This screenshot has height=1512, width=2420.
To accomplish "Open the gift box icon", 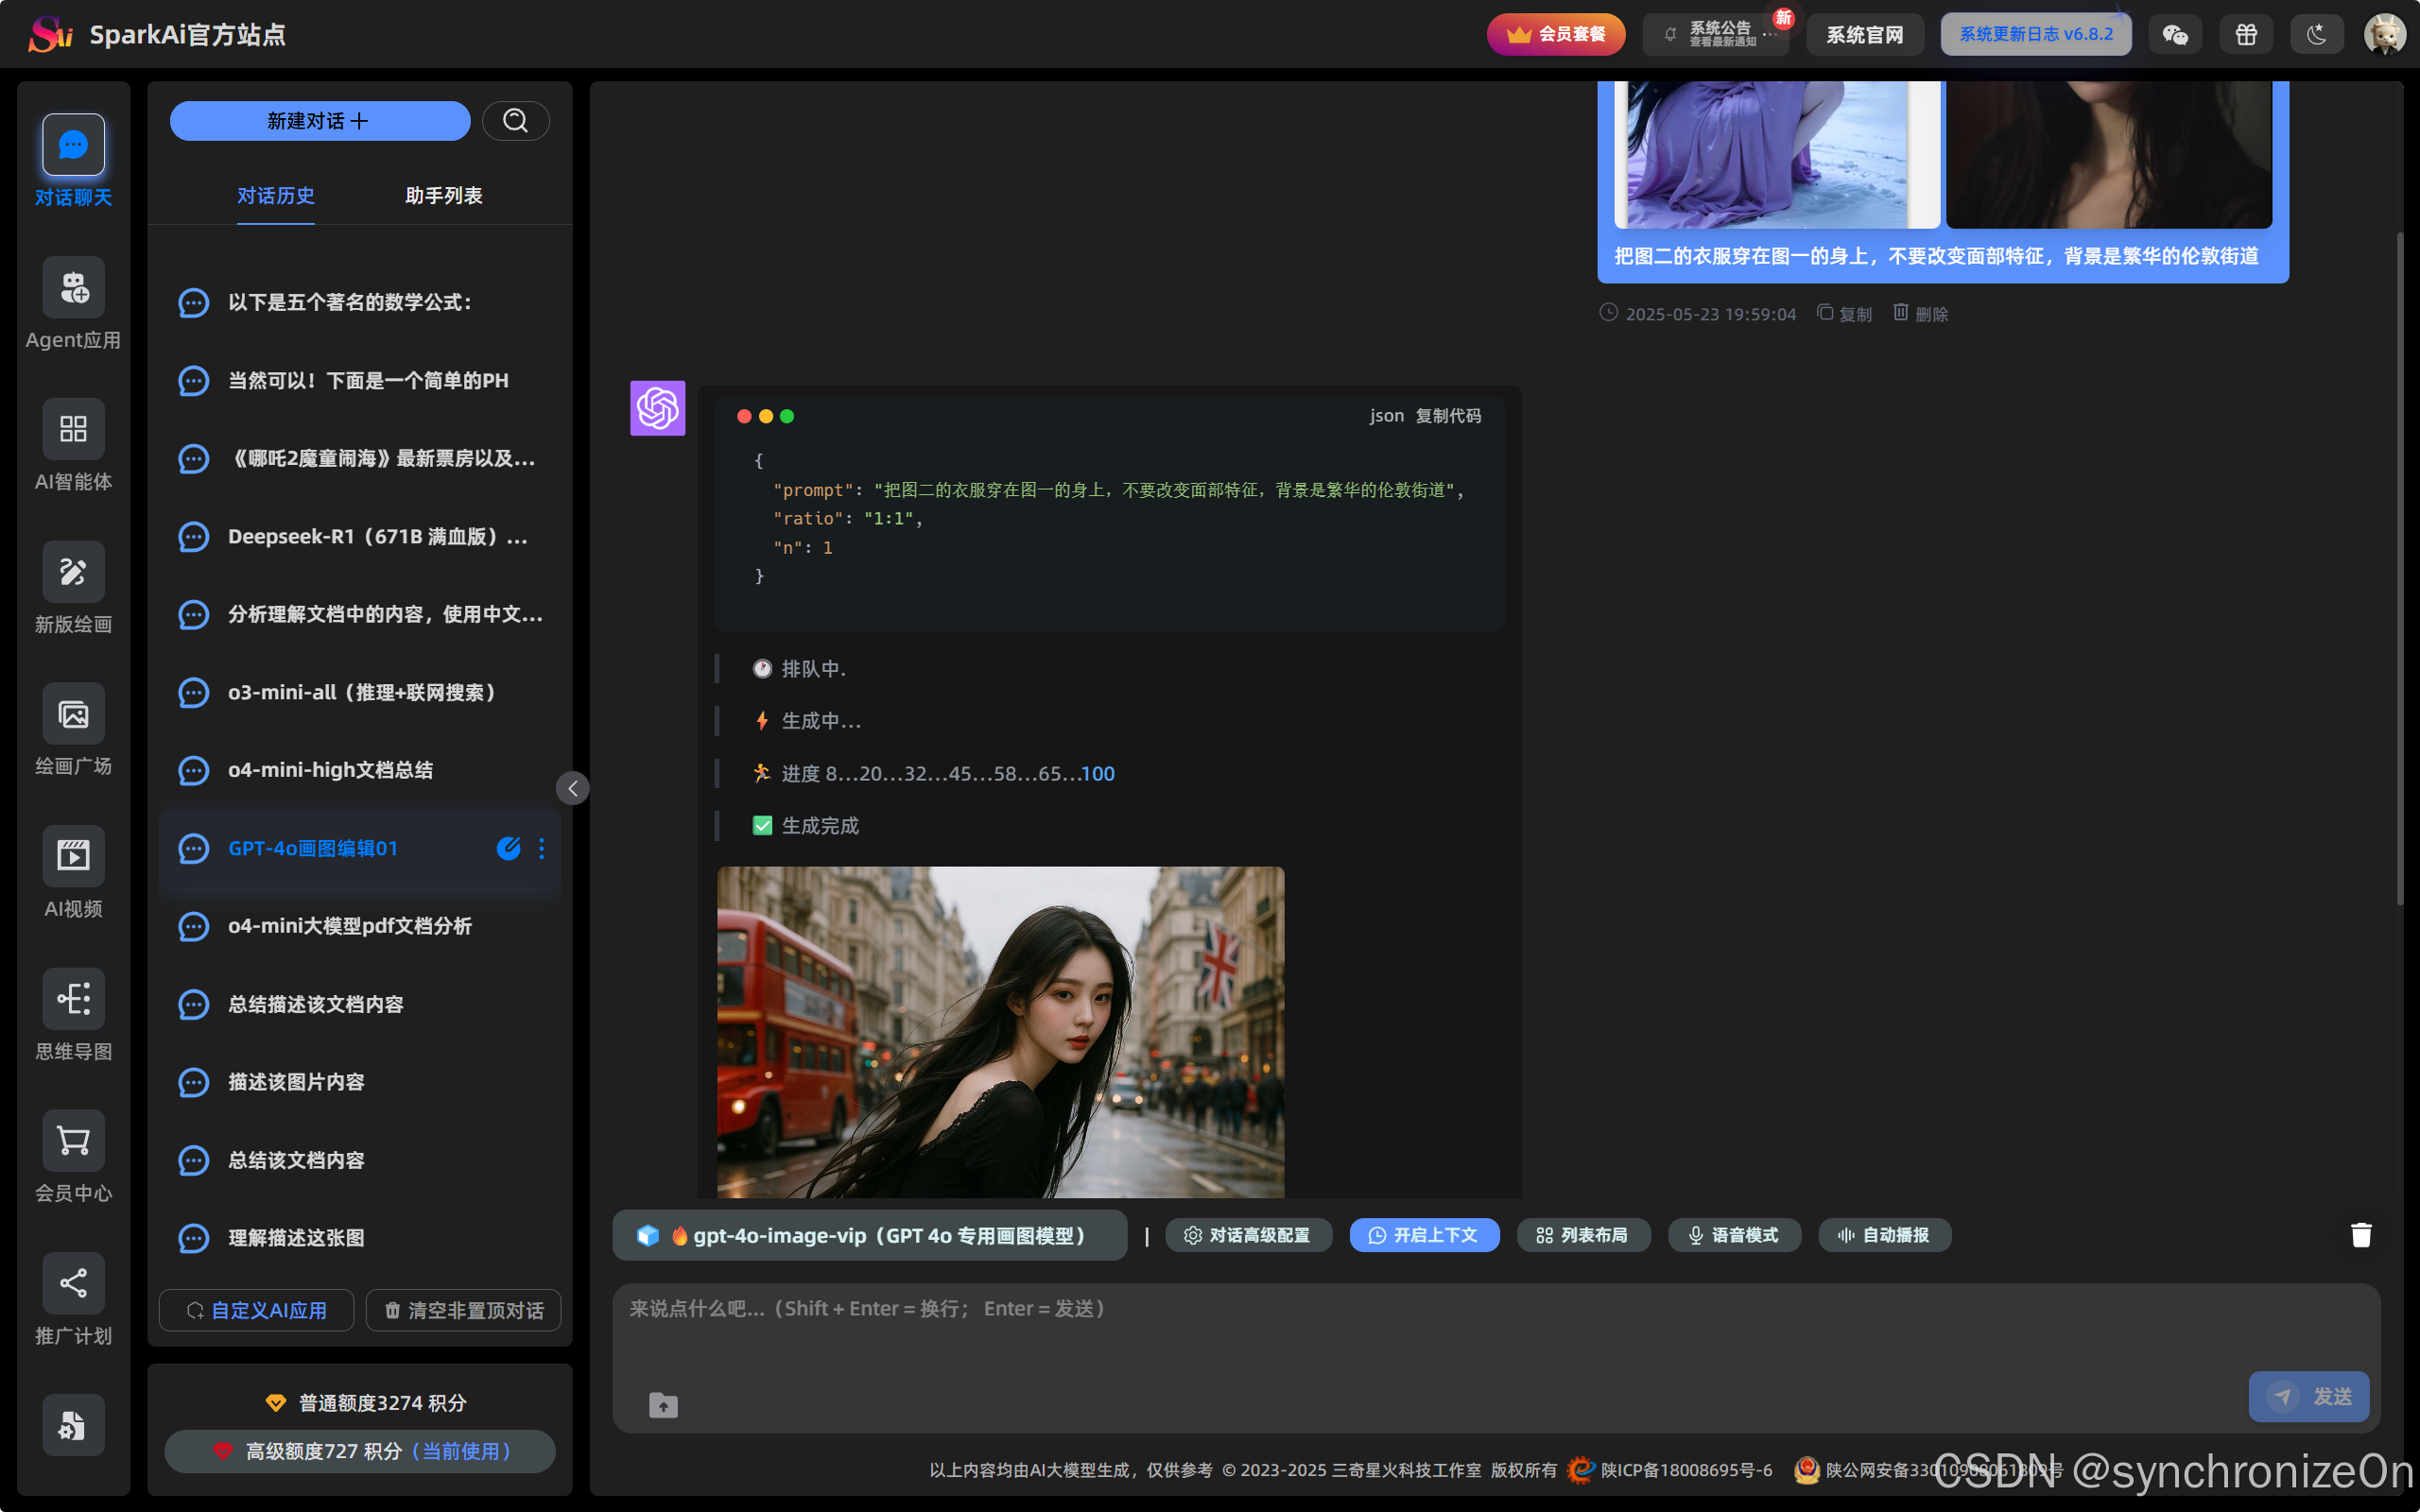I will (2246, 35).
